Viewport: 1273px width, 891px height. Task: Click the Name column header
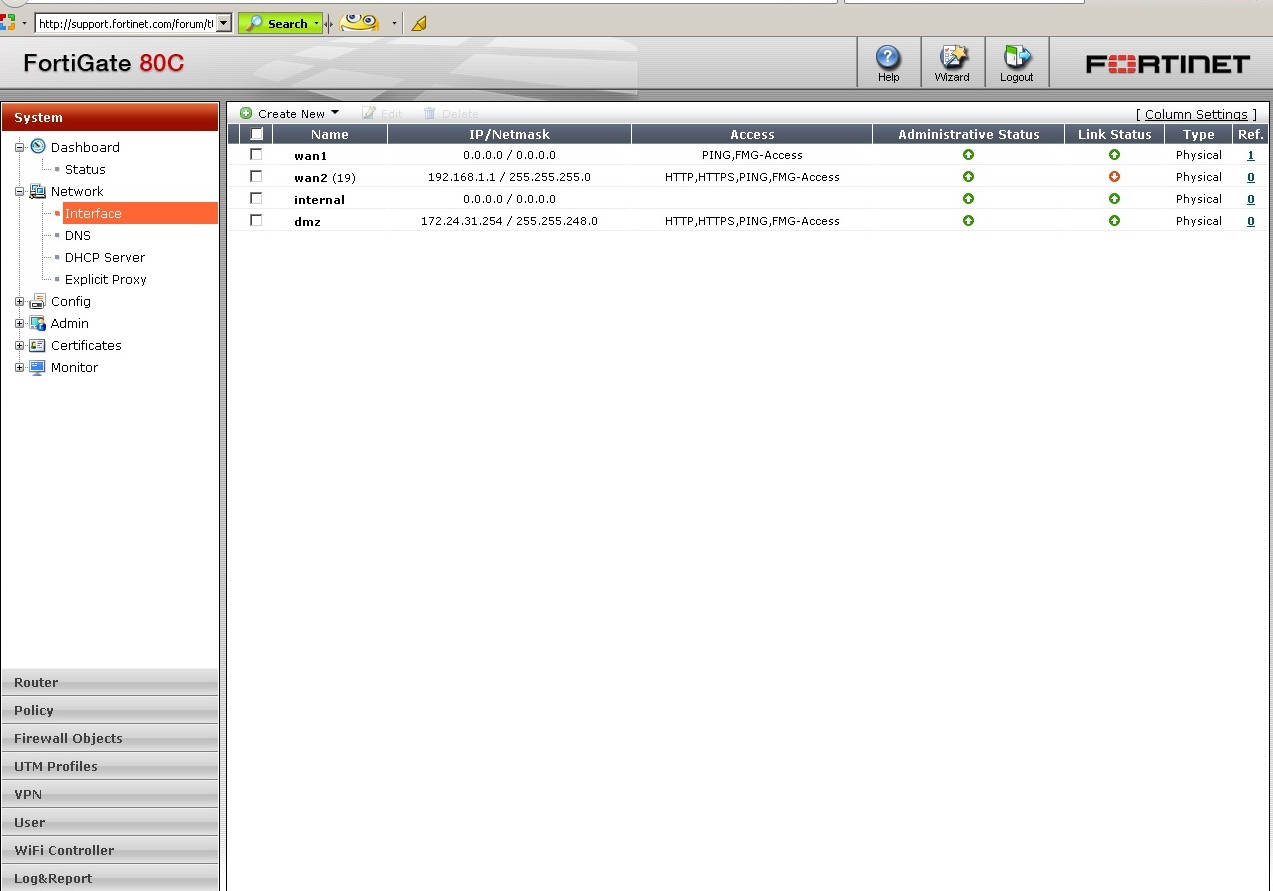[330, 134]
